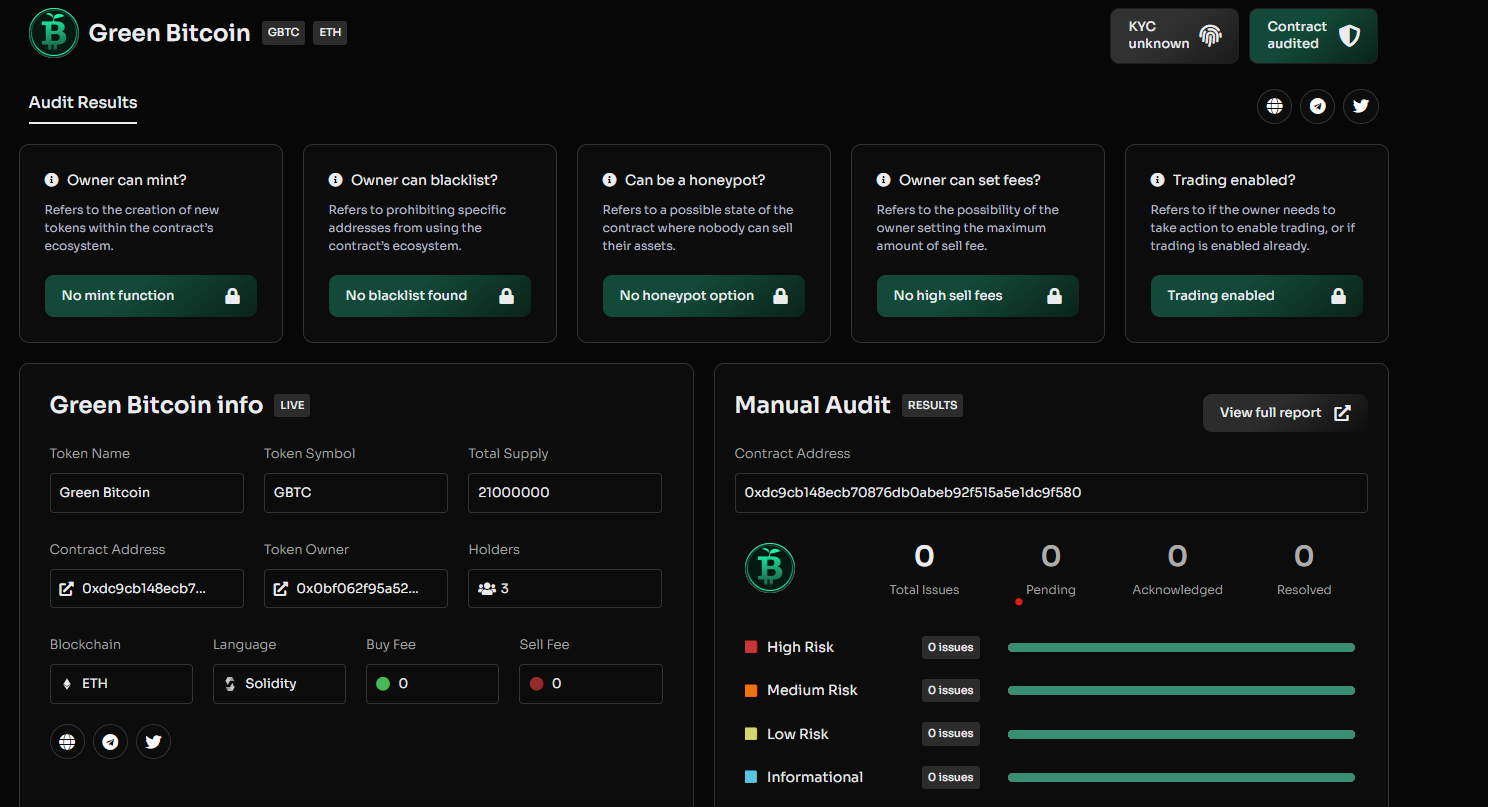The height and width of the screenshot is (807, 1488).
Task: Click the holders people icon
Action: point(487,589)
